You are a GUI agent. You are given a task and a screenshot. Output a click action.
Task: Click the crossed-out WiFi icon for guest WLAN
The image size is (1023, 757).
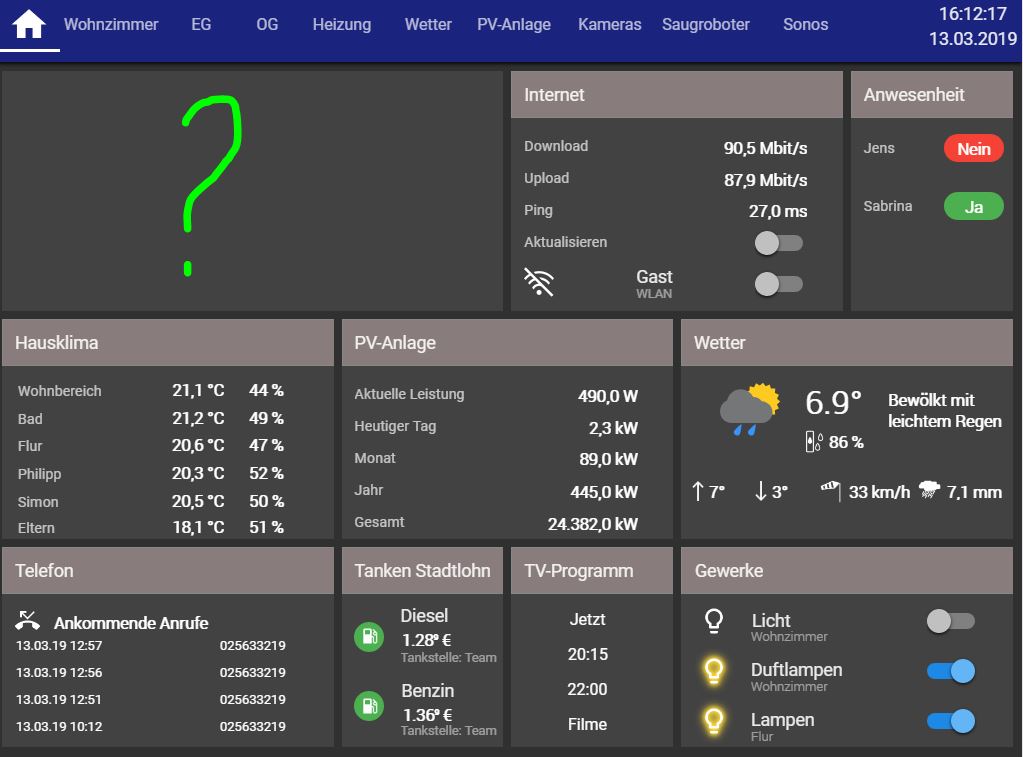click(539, 282)
